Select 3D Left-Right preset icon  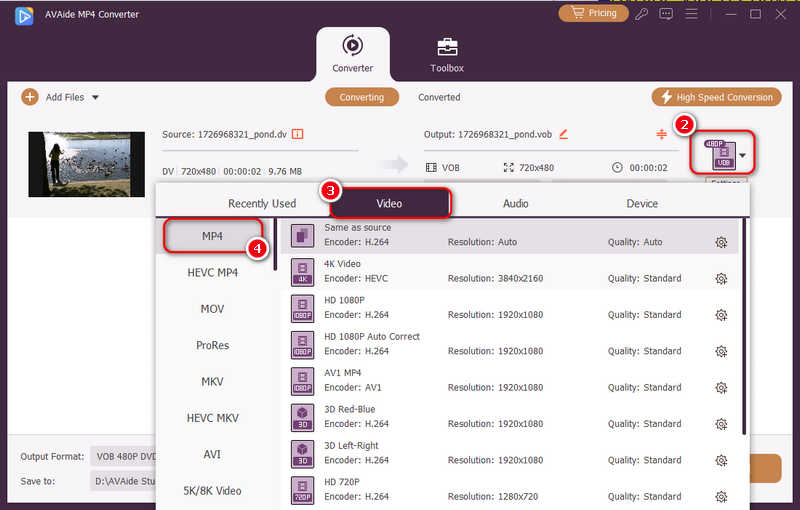click(x=303, y=453)
